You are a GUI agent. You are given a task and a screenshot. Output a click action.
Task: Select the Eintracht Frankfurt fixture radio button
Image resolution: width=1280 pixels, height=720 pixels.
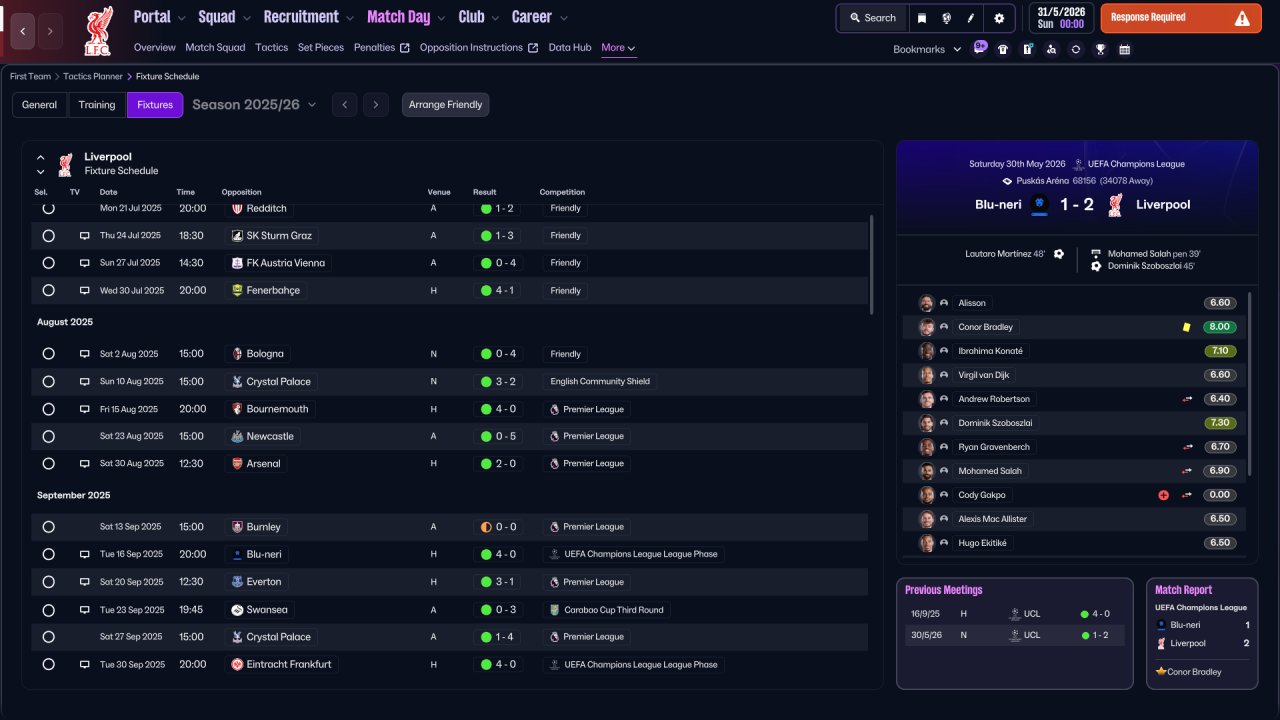pyautogui.click(x=48, y=664)
